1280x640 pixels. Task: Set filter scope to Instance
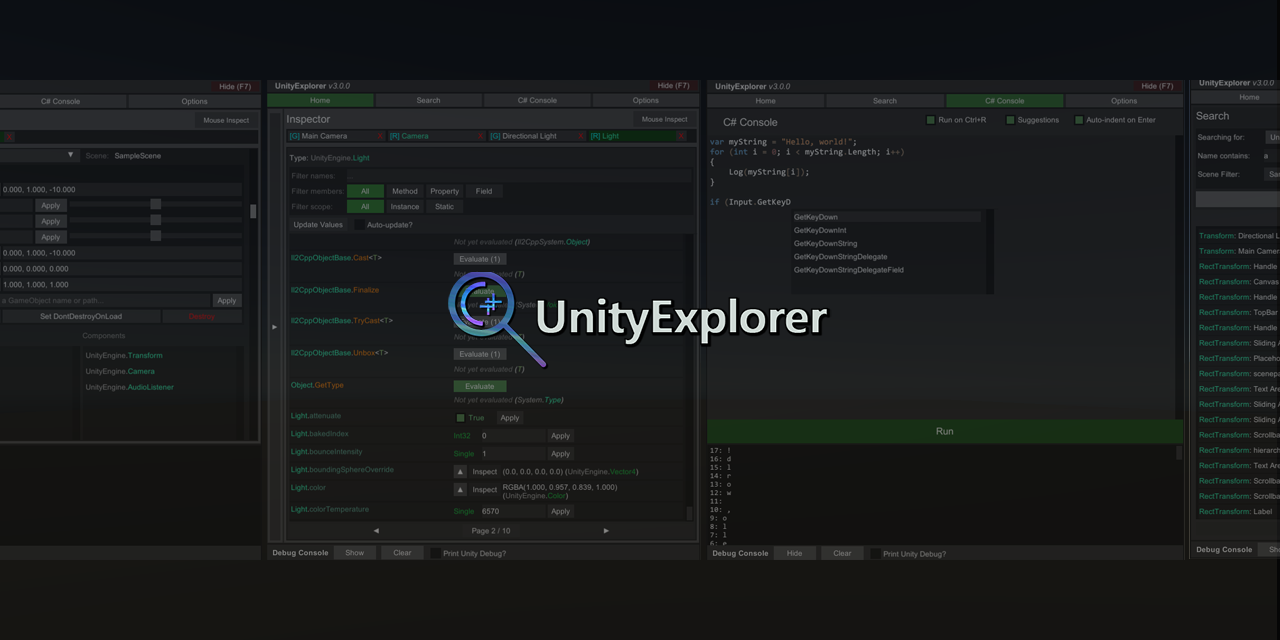[405, 206]
